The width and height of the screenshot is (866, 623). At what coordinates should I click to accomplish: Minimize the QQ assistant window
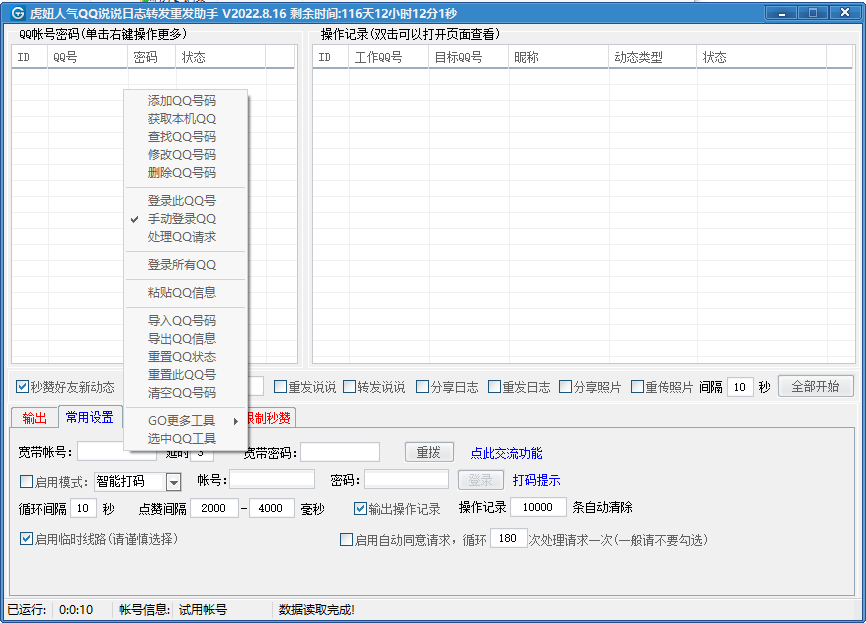[781, 13]
